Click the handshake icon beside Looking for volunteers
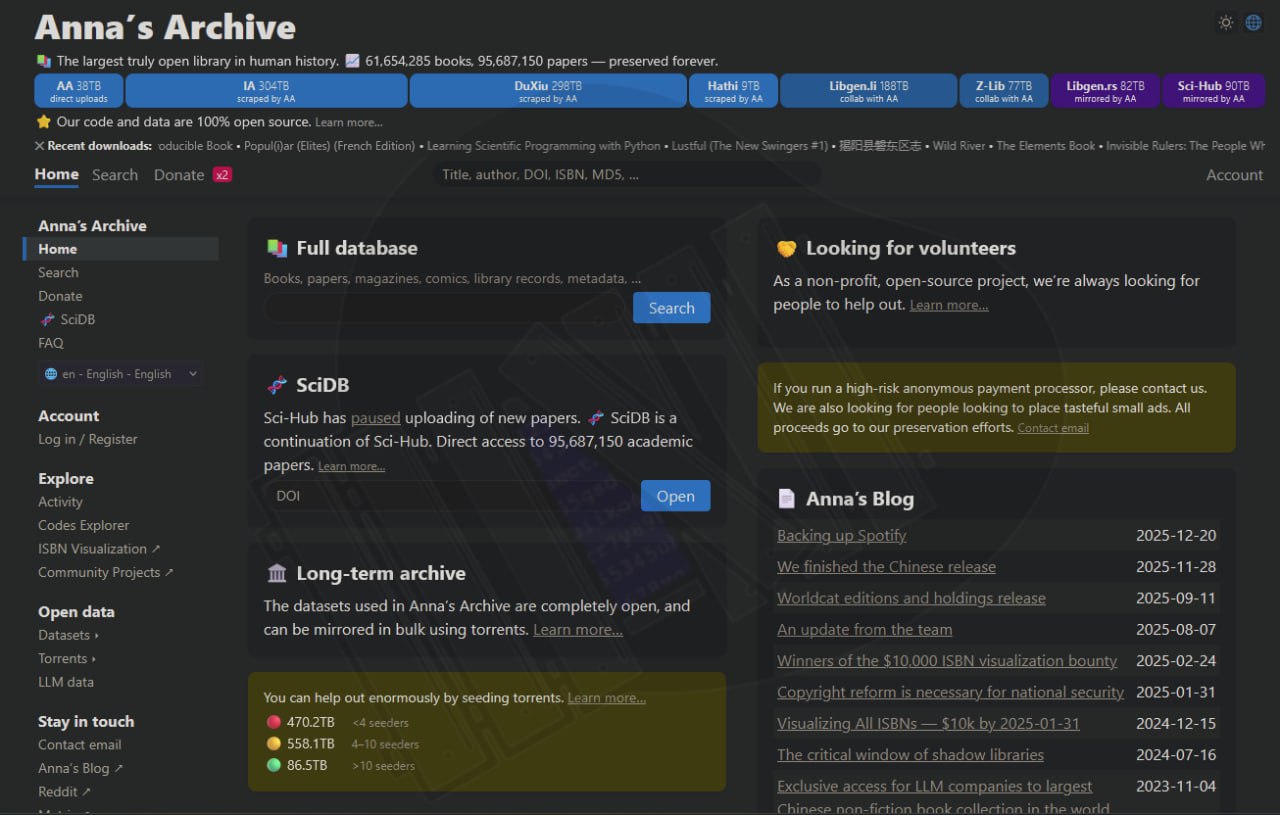The height and width of the screenshot is (815, 1280). click(787, 248)
